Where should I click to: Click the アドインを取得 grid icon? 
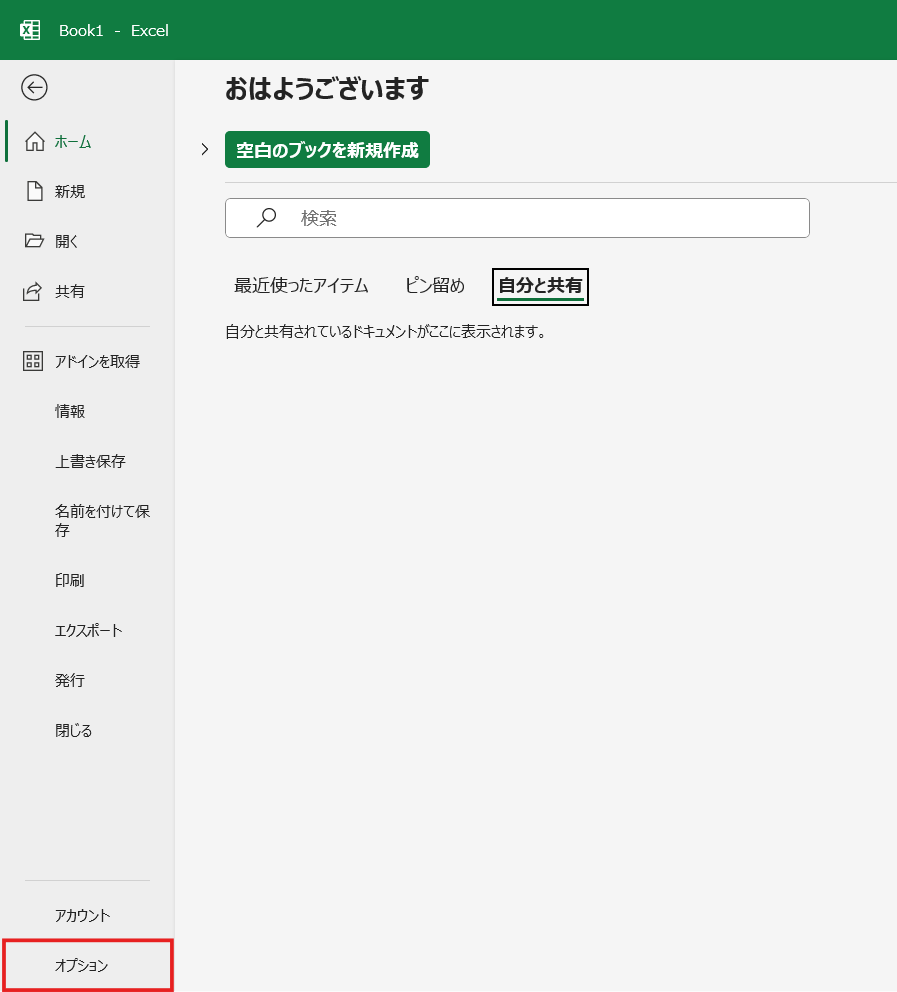pyautogui.click(x=34, y=361)
